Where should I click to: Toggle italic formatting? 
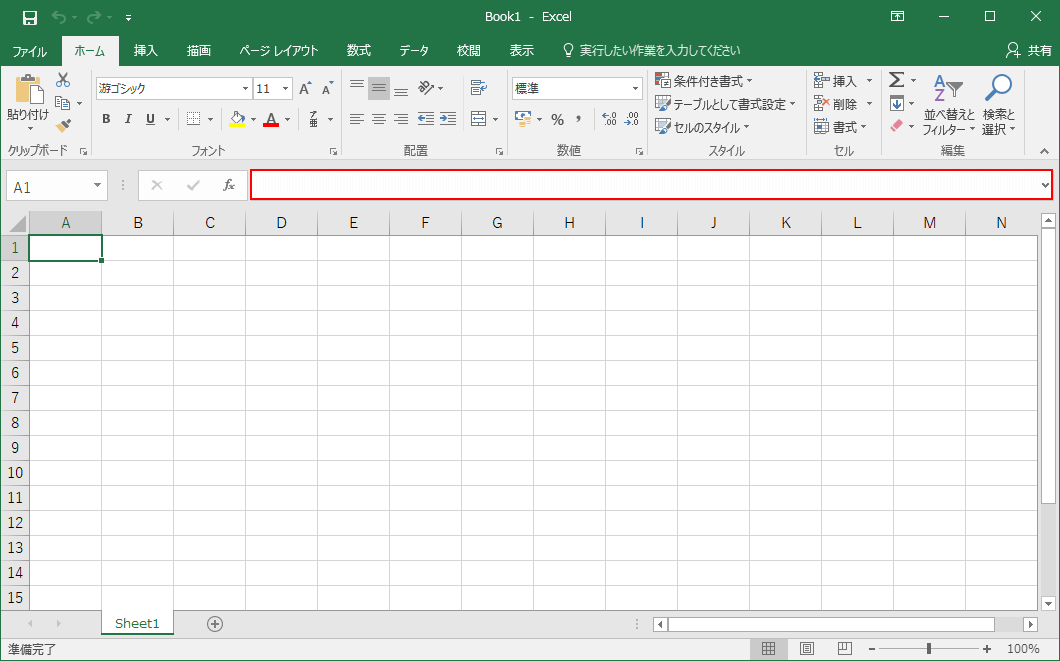(x=128, y=119)
